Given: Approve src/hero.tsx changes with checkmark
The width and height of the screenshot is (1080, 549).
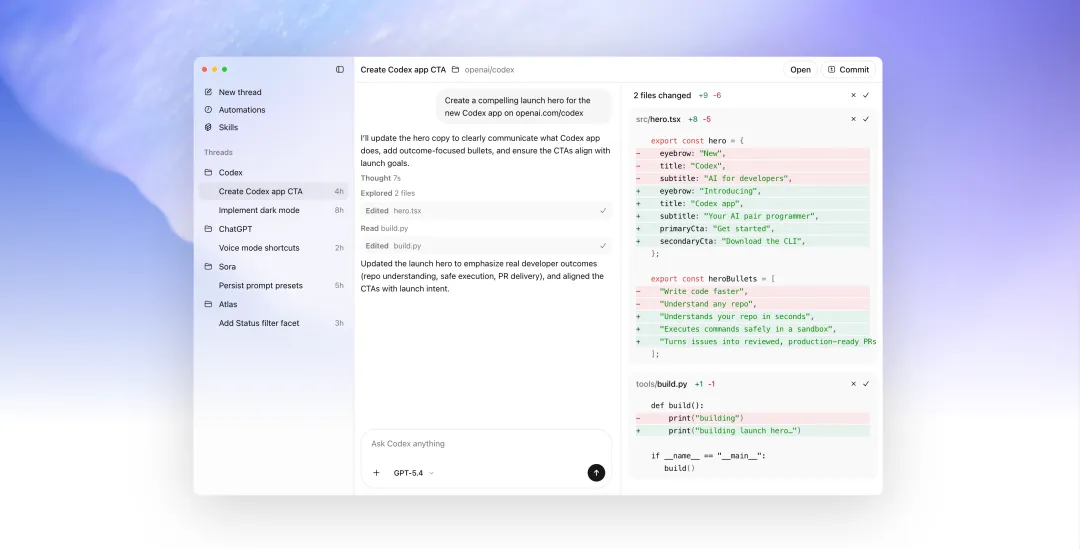Looking at the screenshot, I should pyautogui.click(x=866, y=119).
